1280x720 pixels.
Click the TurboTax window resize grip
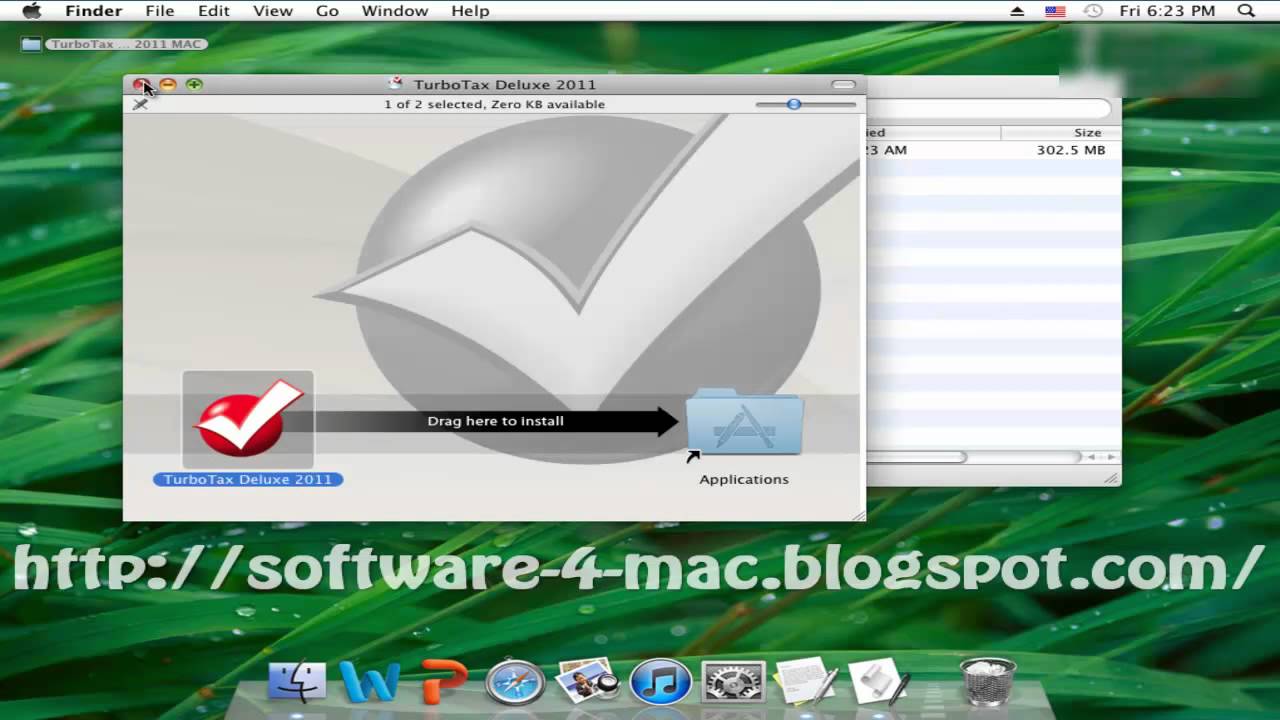(x=858, y=514)
